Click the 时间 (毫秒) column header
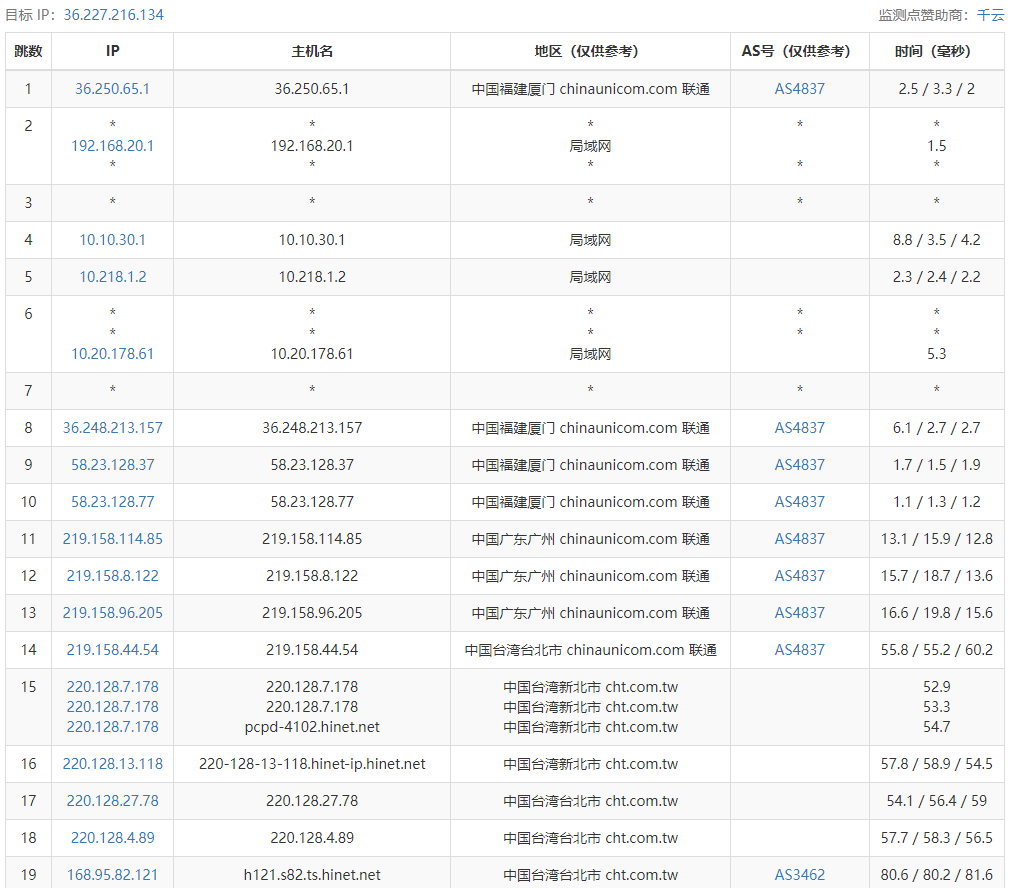The height and width of the screenshot is (888, 1011). (x=937, y=51)
